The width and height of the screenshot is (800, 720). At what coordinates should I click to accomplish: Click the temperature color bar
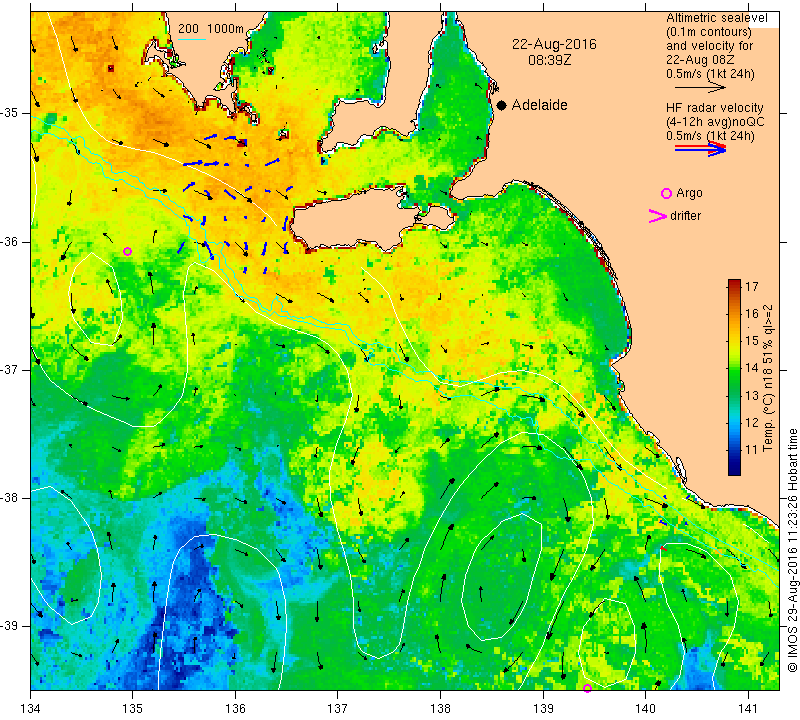coord(734,377)
